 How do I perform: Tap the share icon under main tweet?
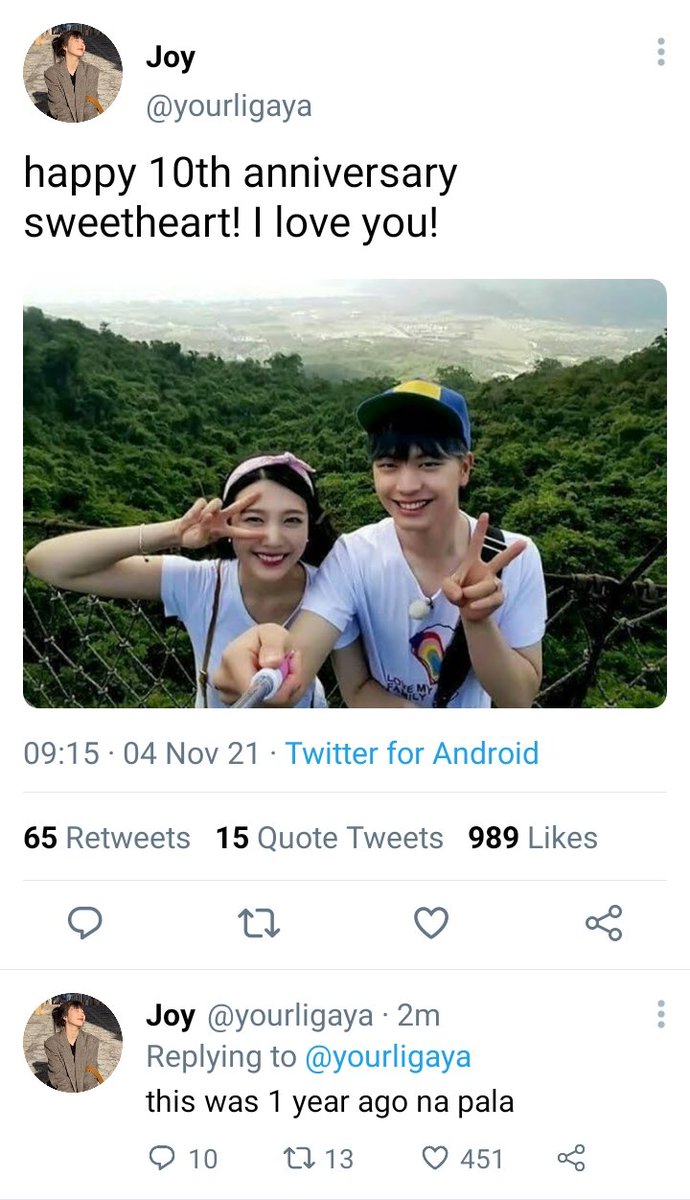pos(603,923)
